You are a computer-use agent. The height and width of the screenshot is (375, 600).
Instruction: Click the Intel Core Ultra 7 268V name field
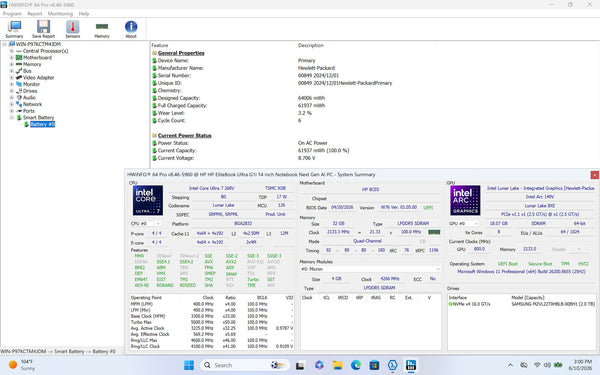212,188
